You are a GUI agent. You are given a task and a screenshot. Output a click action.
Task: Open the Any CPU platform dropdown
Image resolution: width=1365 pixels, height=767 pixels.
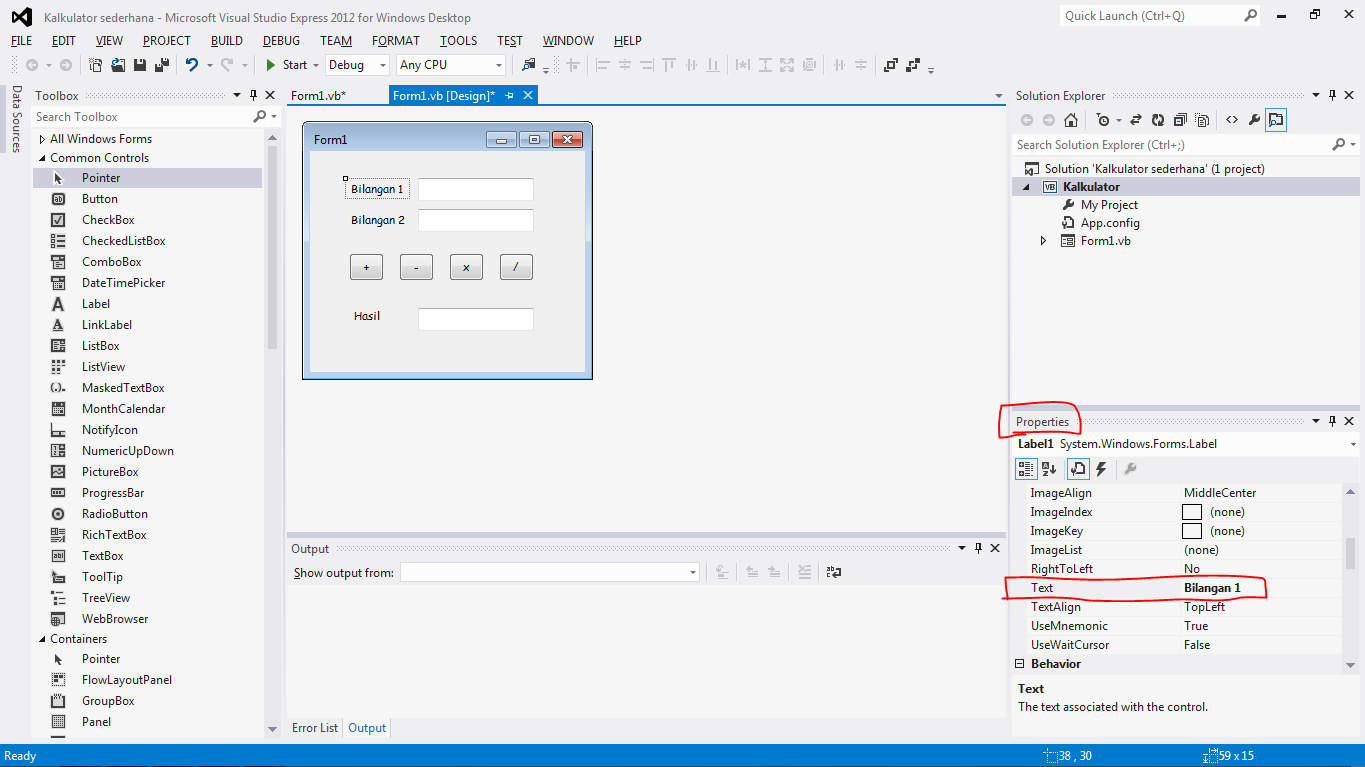pos(501,64)
